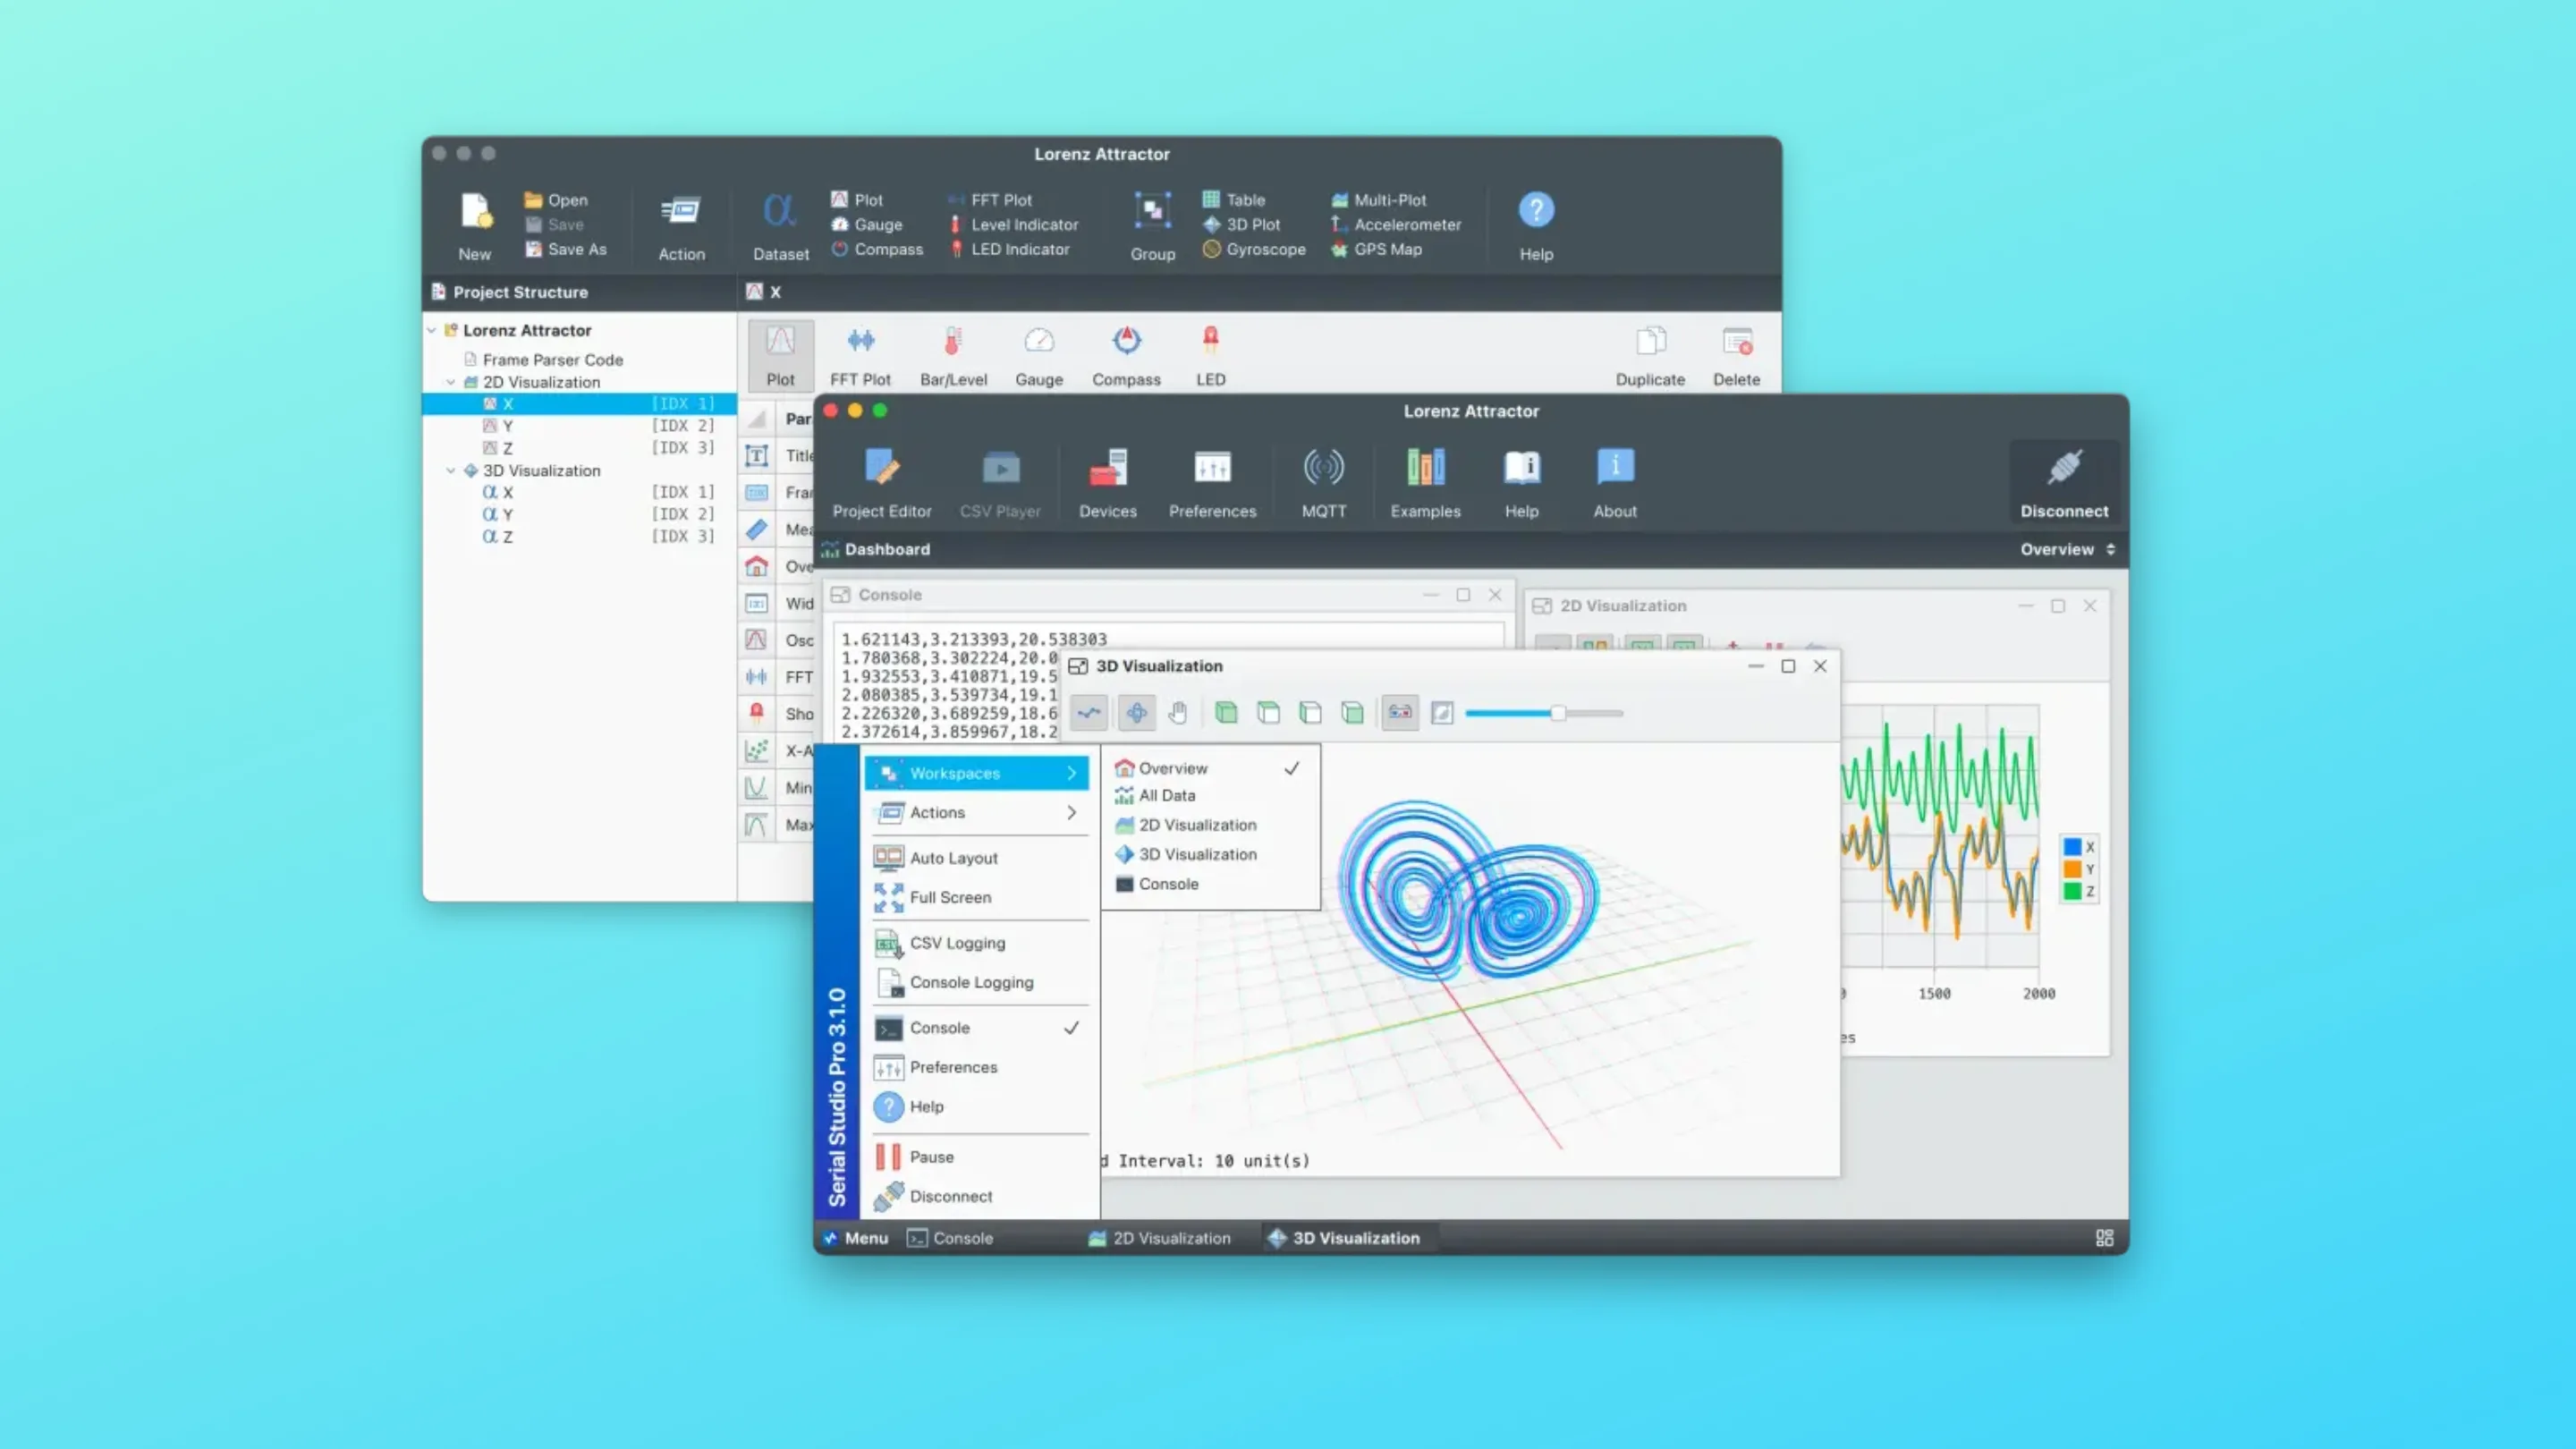Open Preferences in the front toolbar
This screenshot has height=1449, width=2576.
[x=1212, y=484]
